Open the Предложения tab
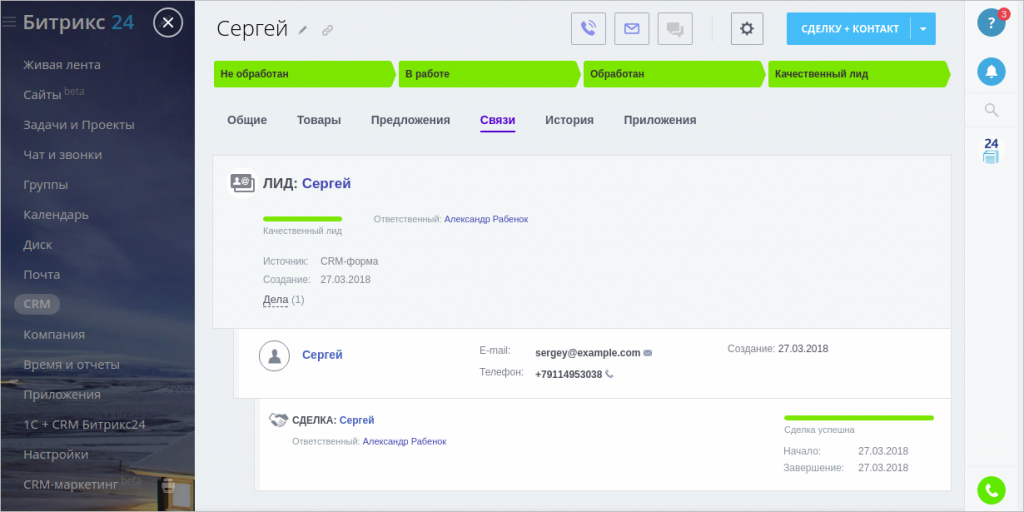The height and width of the screenshot is (512, 1024). pos(410,120)
